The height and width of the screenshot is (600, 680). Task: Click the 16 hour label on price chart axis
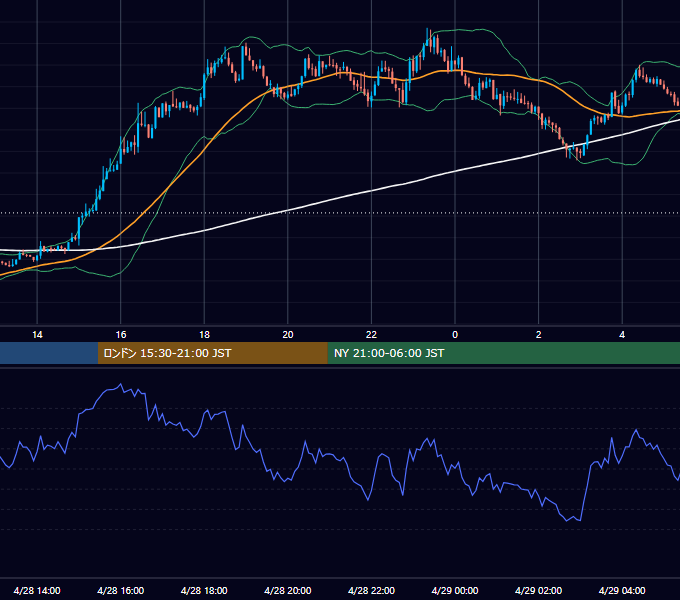pos(121,335)
